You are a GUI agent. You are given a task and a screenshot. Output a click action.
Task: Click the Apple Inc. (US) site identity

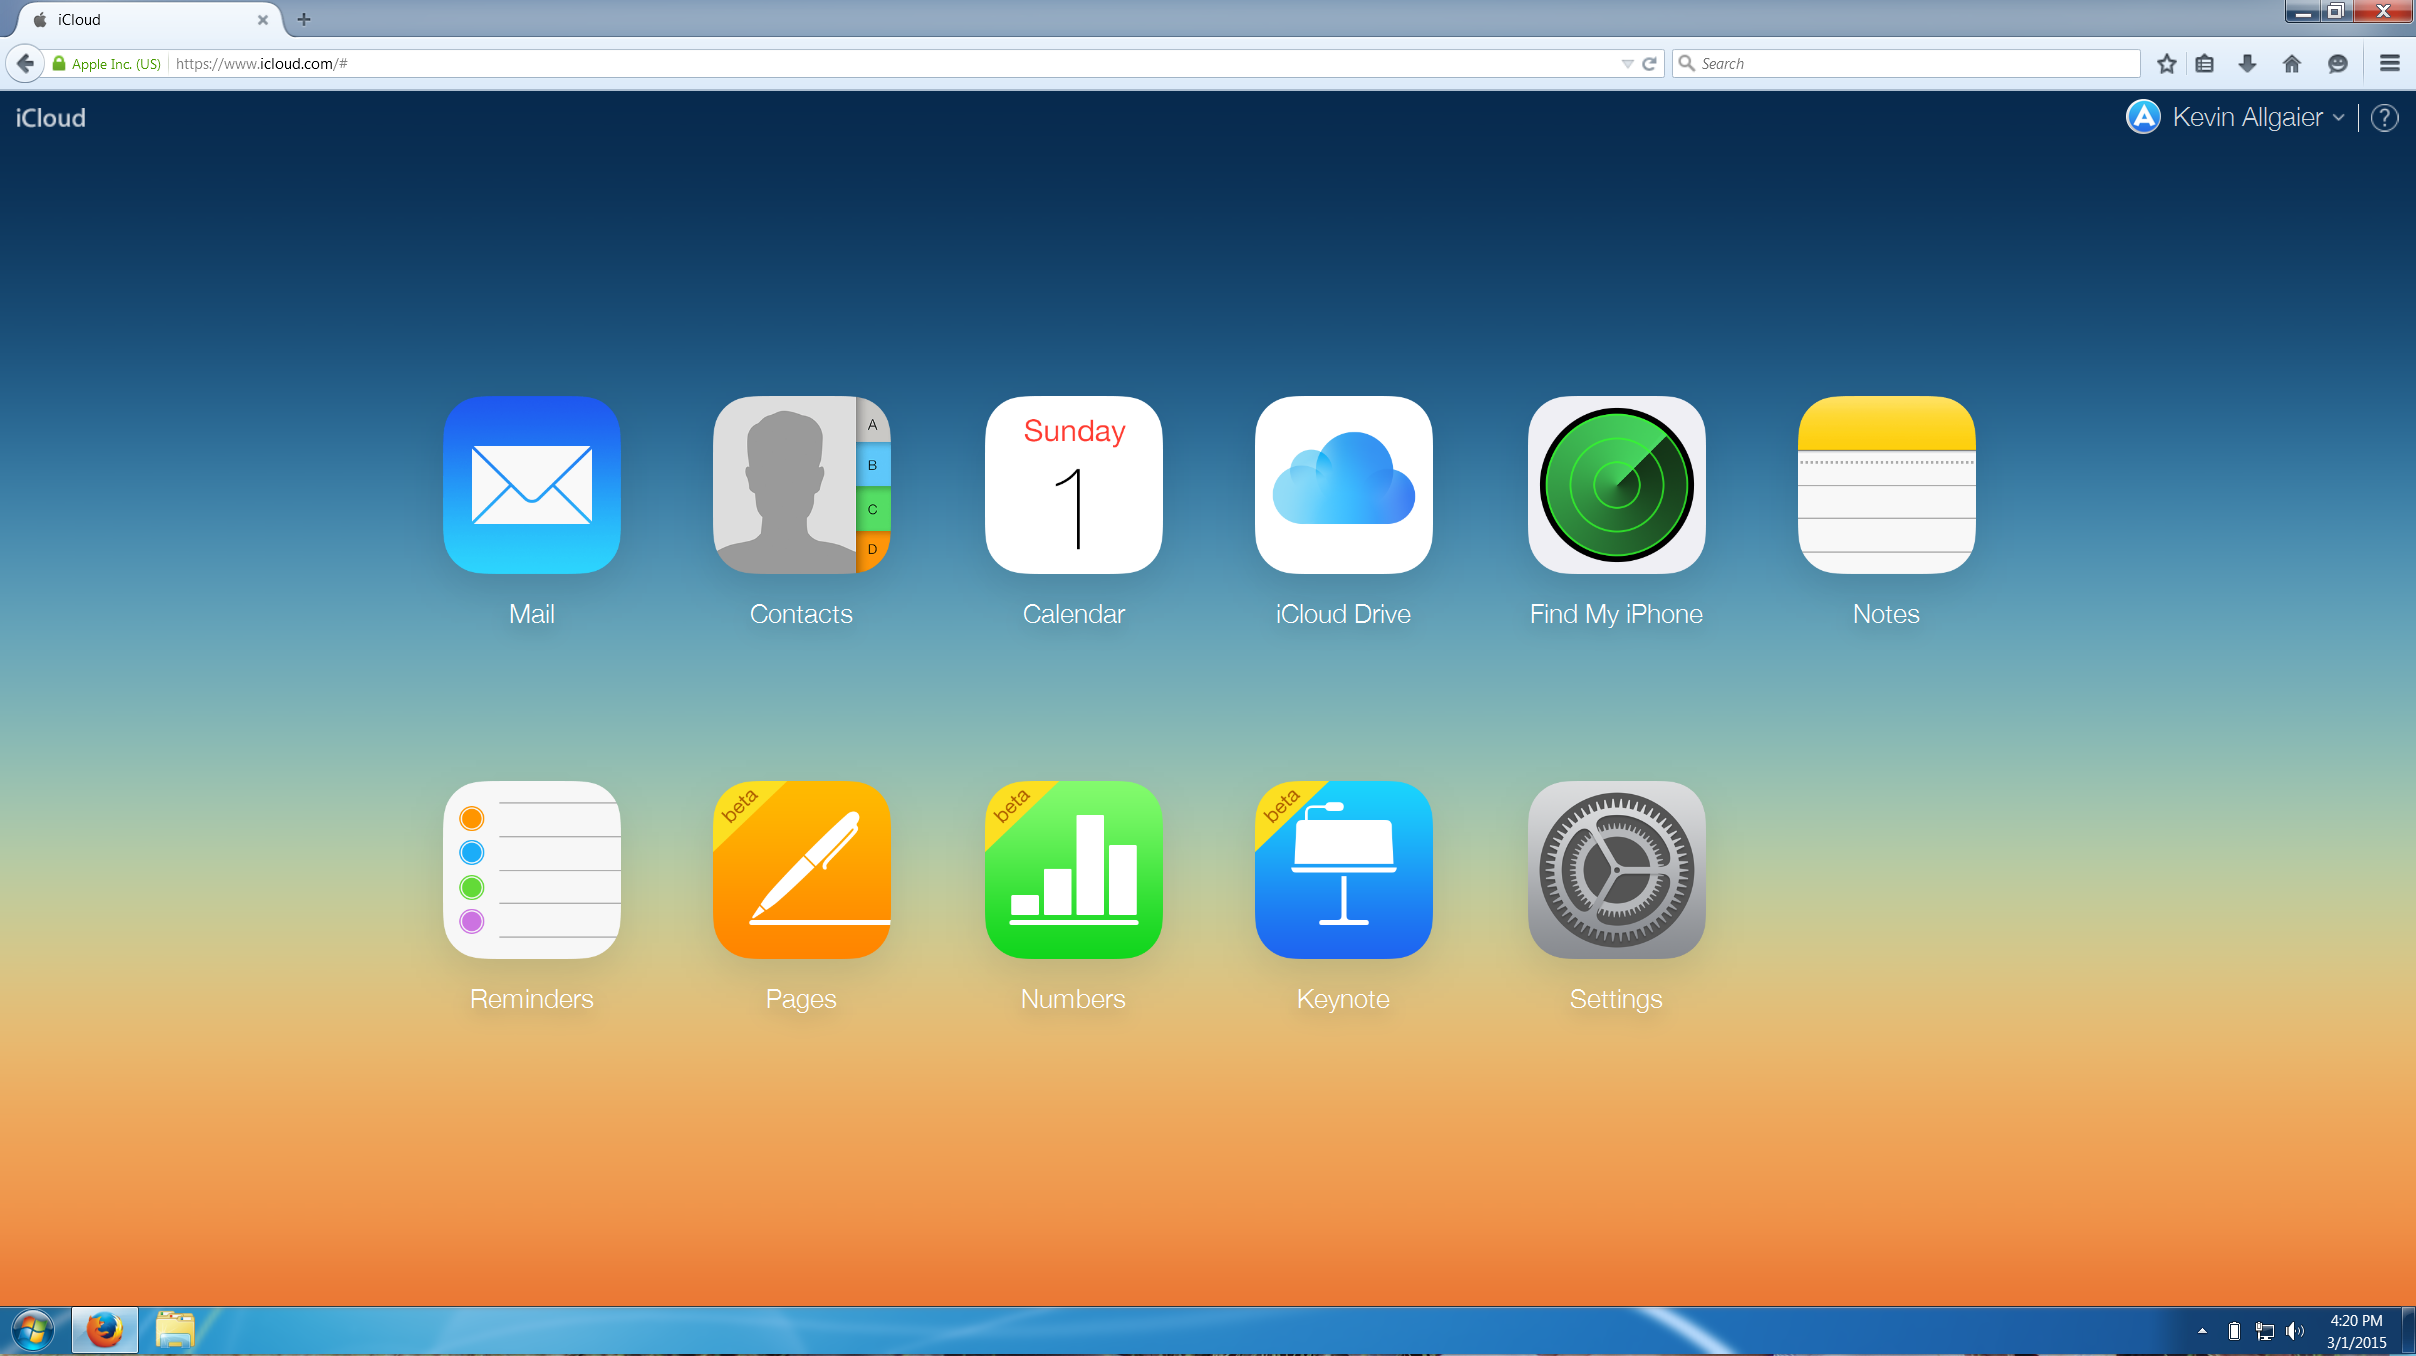[x=107, y=63]
